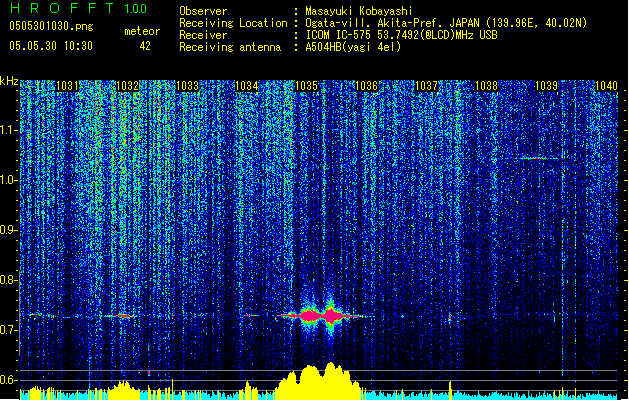Screen dimensions: 629x400
Task: Click the 0.9 kHz axis label
Action: [x=9, y=230]
